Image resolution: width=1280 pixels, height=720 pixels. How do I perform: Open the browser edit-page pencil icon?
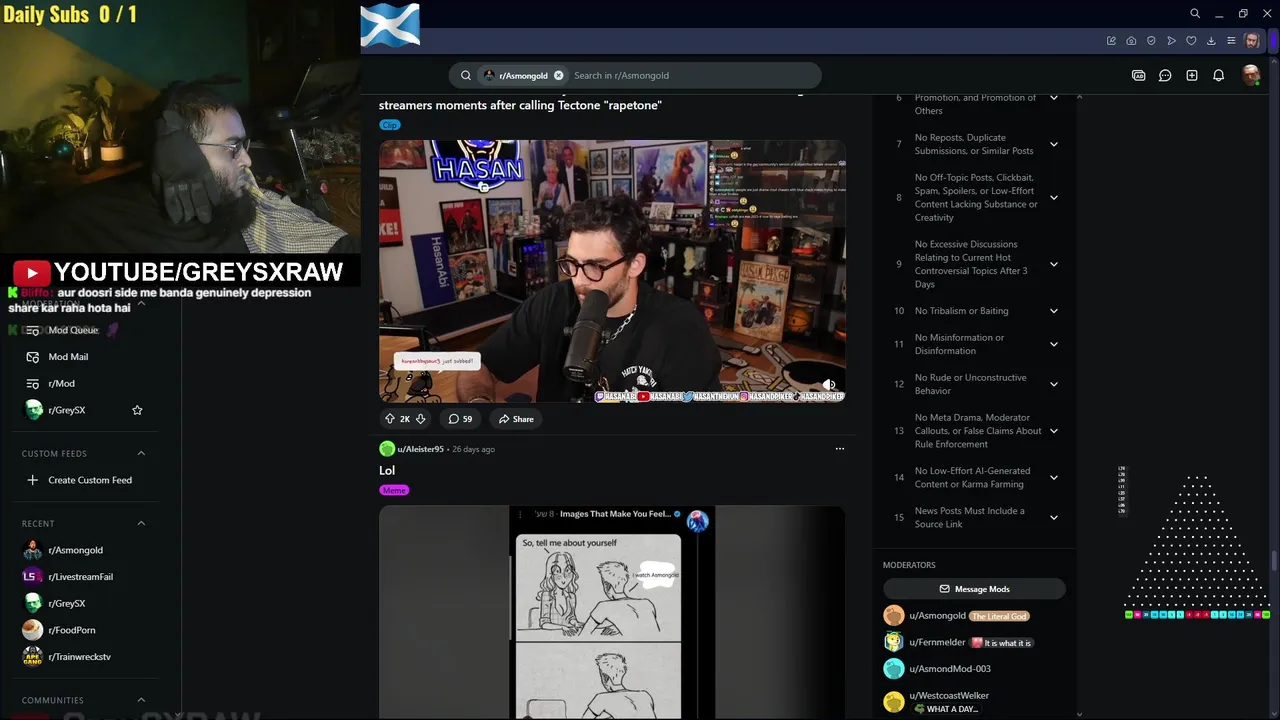click(1111, 41)
